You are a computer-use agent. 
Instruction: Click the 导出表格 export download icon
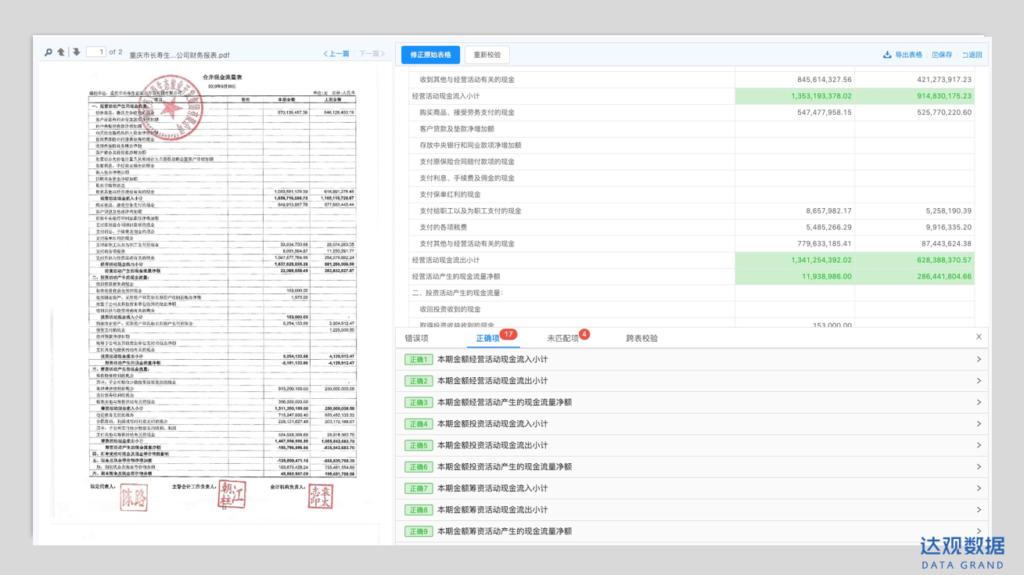[887, 55]
